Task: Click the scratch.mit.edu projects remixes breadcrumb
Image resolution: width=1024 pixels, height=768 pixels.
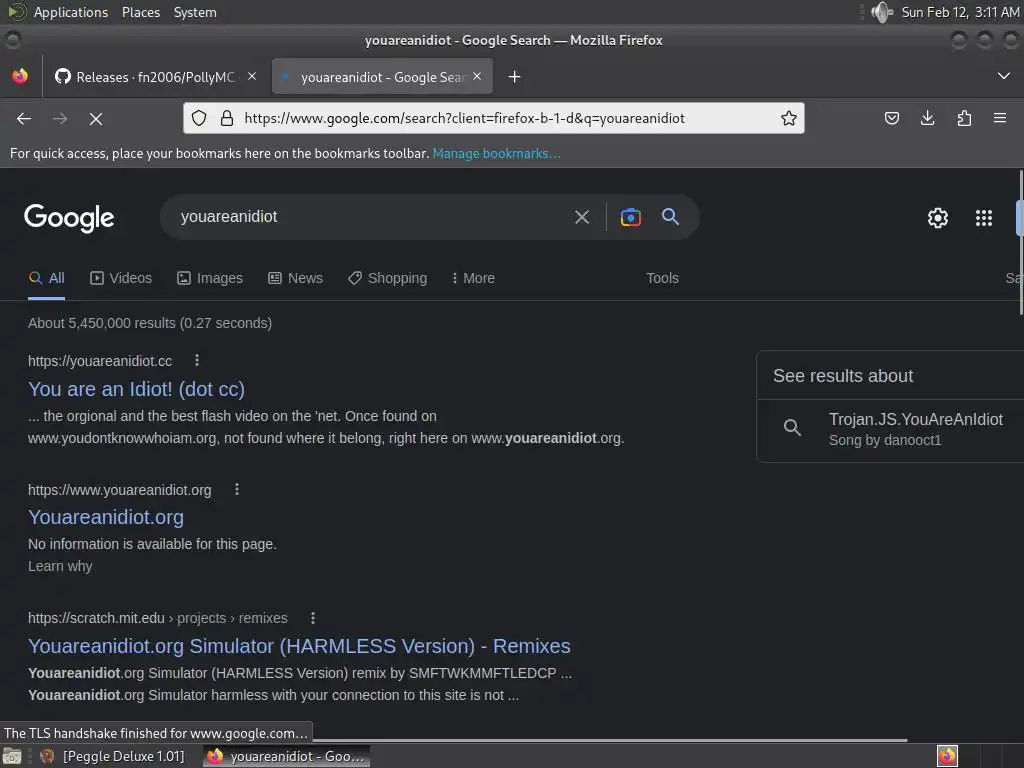Action: [x=157, y=618]
